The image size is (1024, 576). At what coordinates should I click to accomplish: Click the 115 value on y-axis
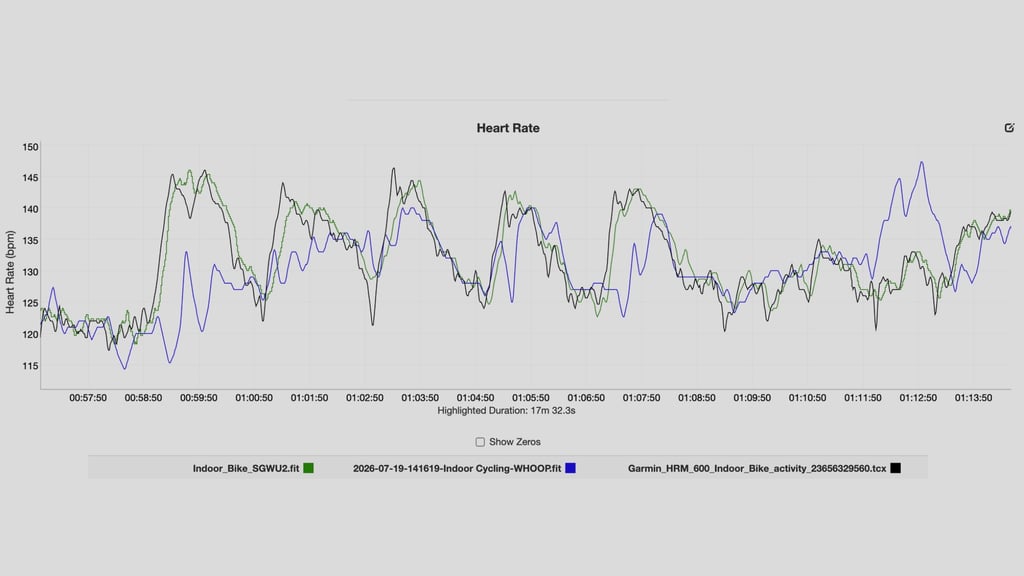30,366
